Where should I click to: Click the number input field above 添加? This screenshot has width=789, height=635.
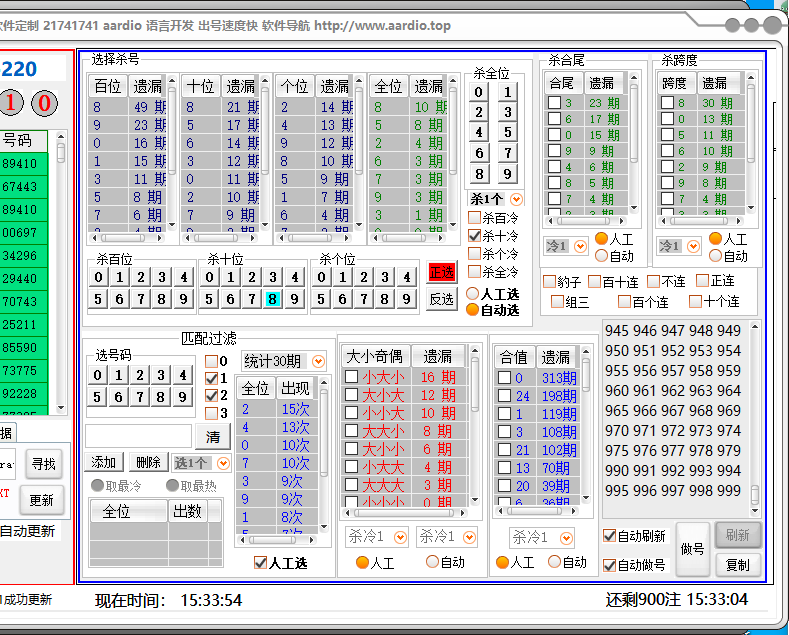[138, 436]
